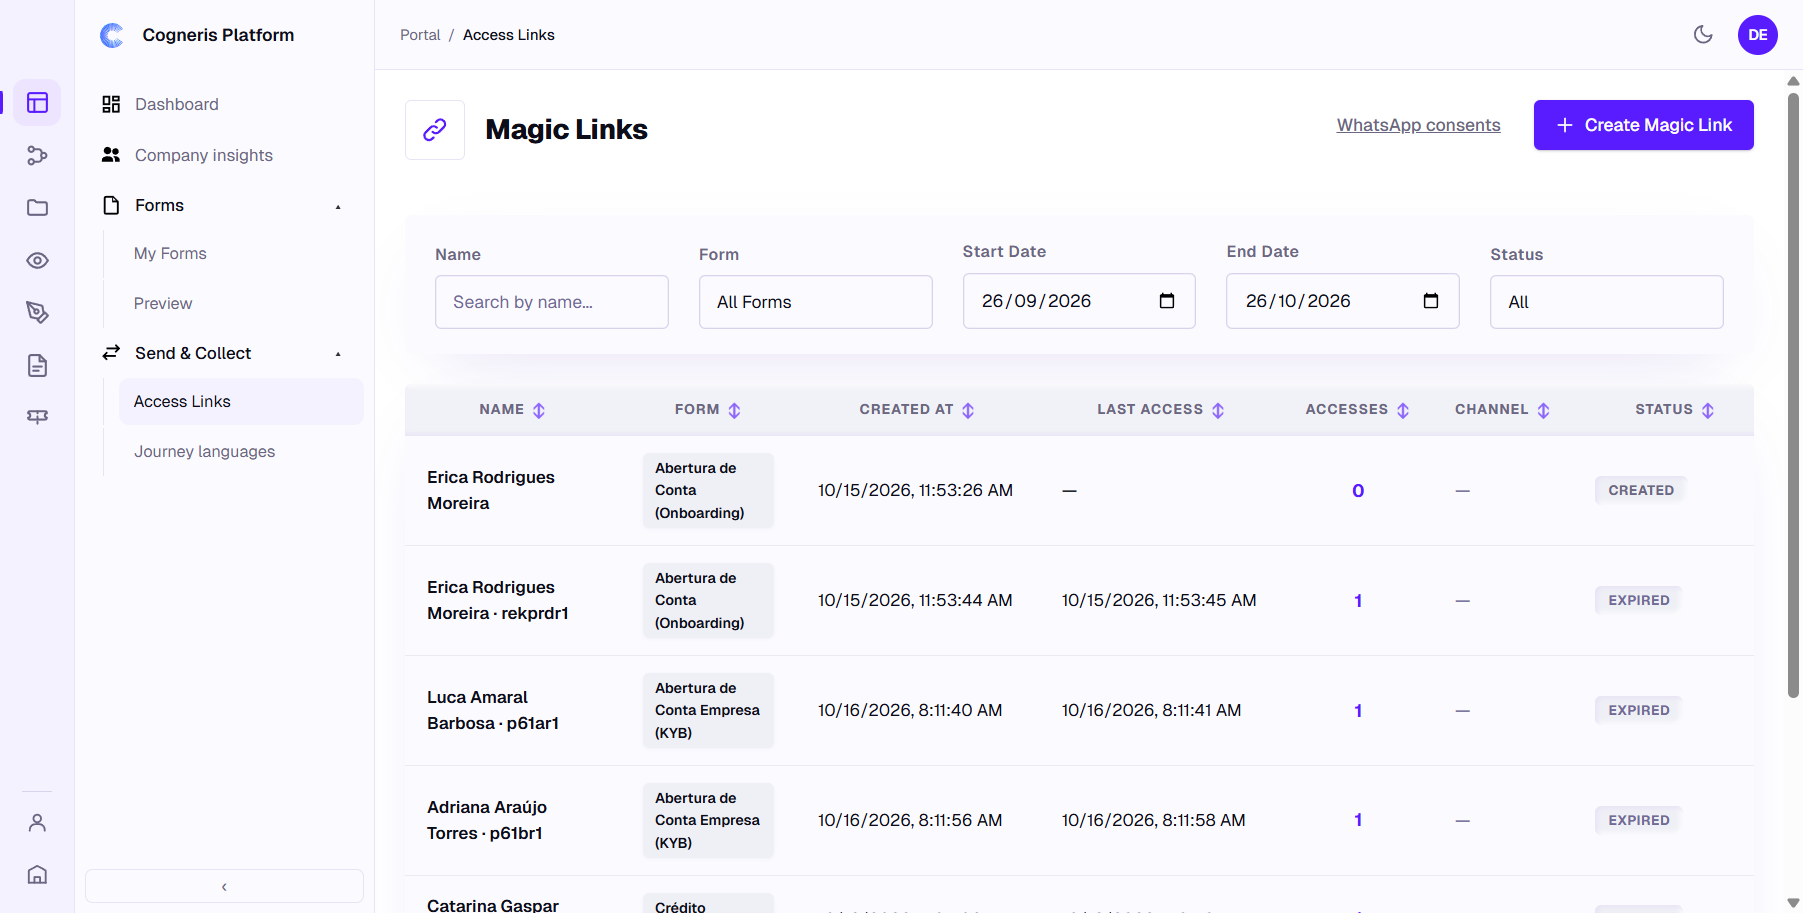Sort table by Status column
The width and height of the screenshot is (1803, 913).
tap(1708, 410)
